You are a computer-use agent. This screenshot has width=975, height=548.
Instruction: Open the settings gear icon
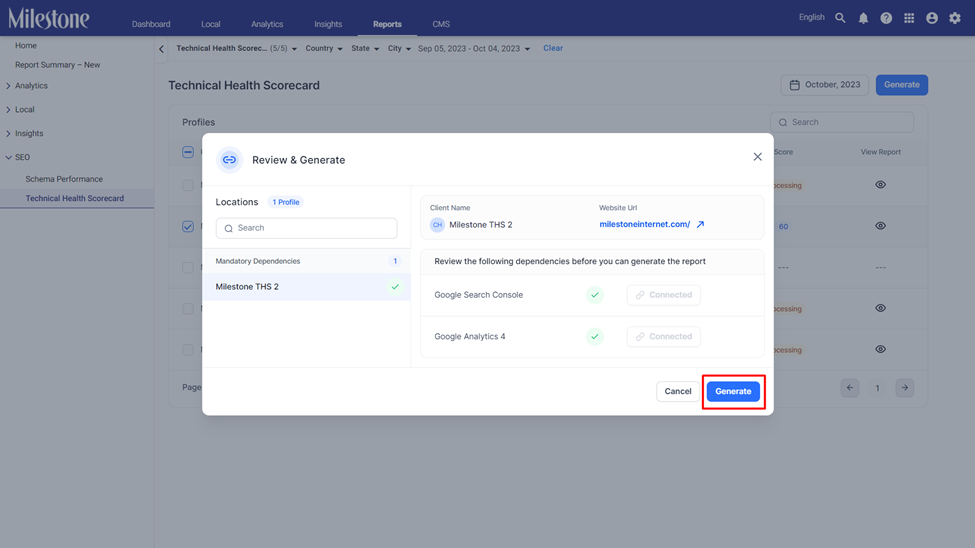[954, 18]
